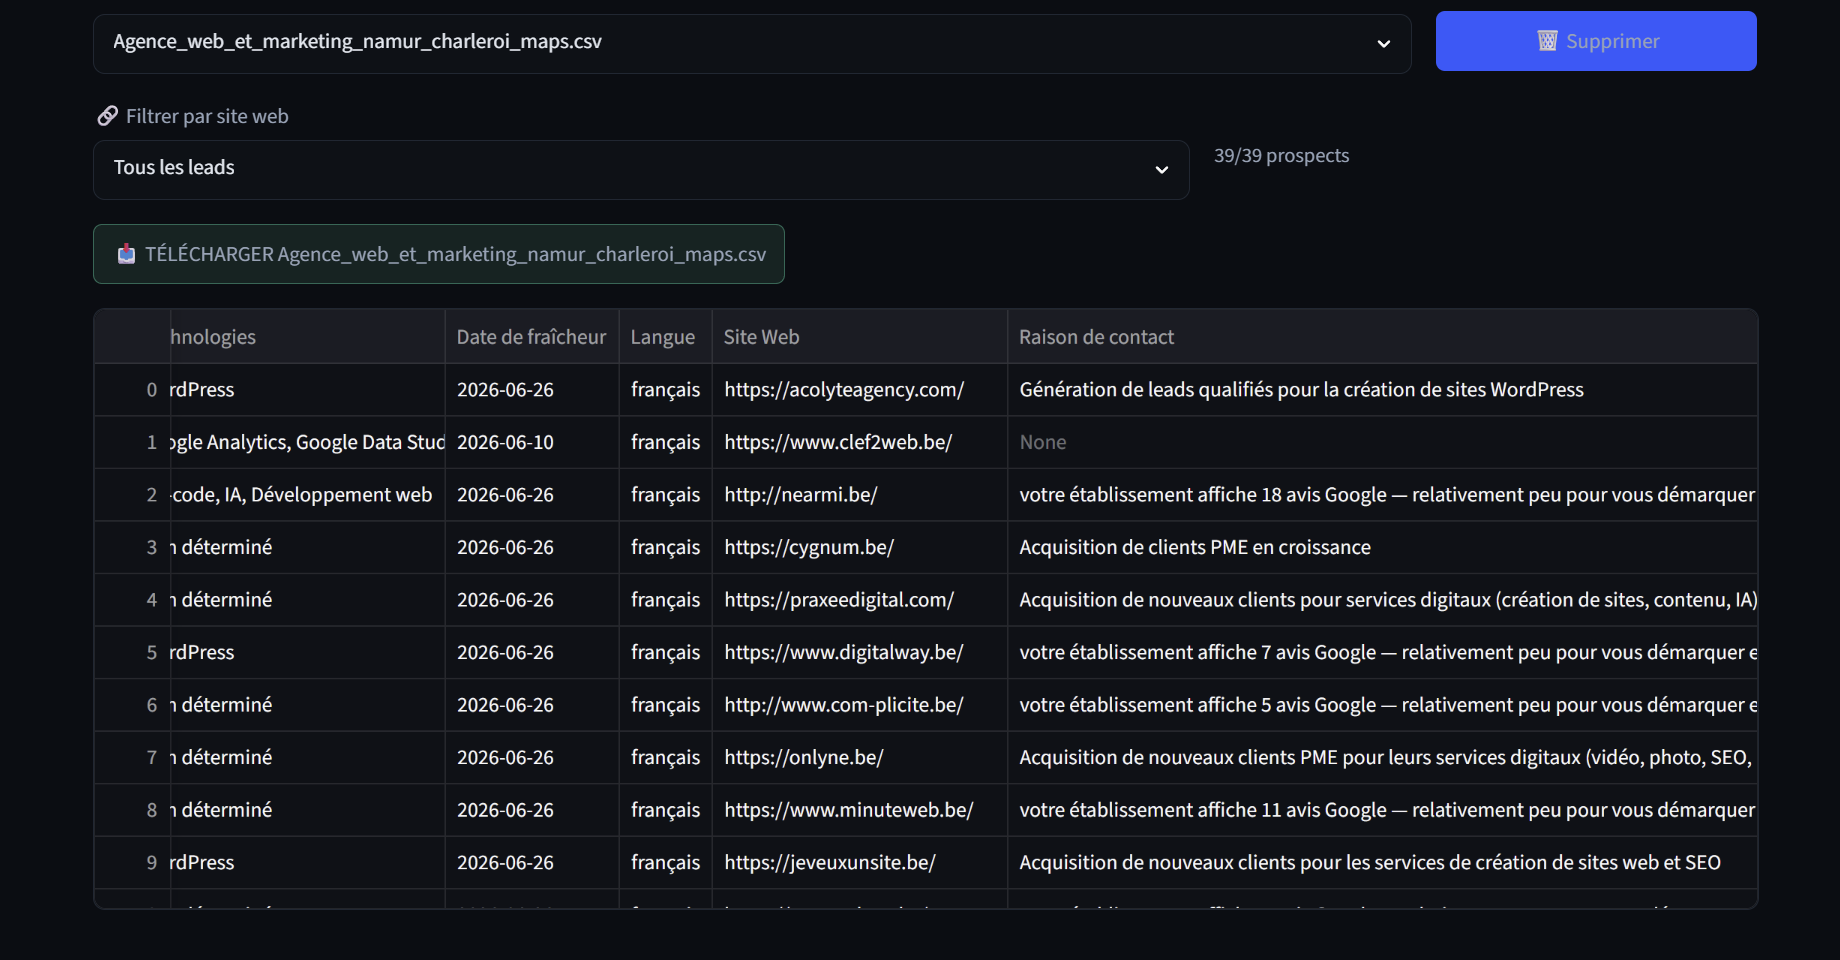Expand the CSV file dropdown chevron
This screenshot has width=1840, height=960.
[1383, 43]
